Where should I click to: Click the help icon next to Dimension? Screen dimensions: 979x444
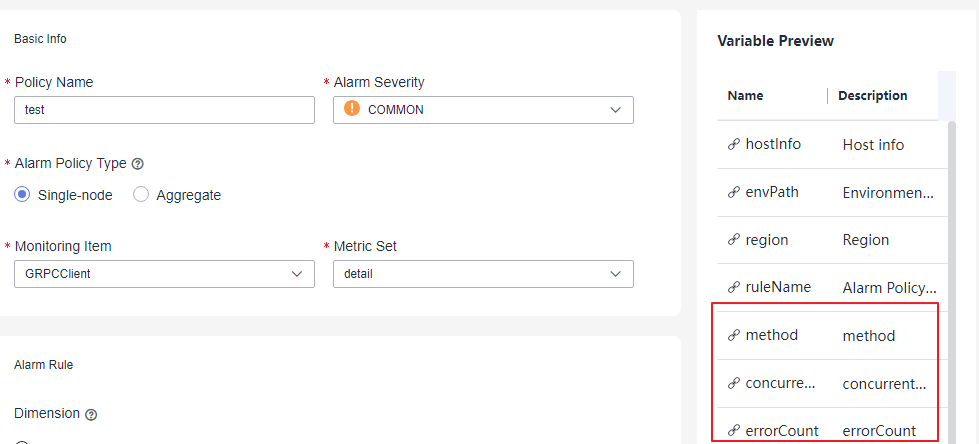(91, 415)
